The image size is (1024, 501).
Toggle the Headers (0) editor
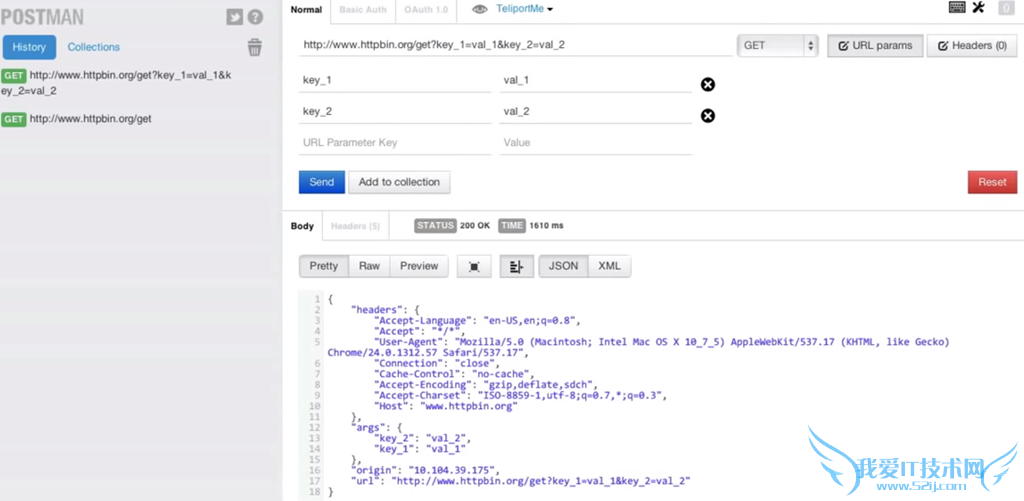coord(971,46)
